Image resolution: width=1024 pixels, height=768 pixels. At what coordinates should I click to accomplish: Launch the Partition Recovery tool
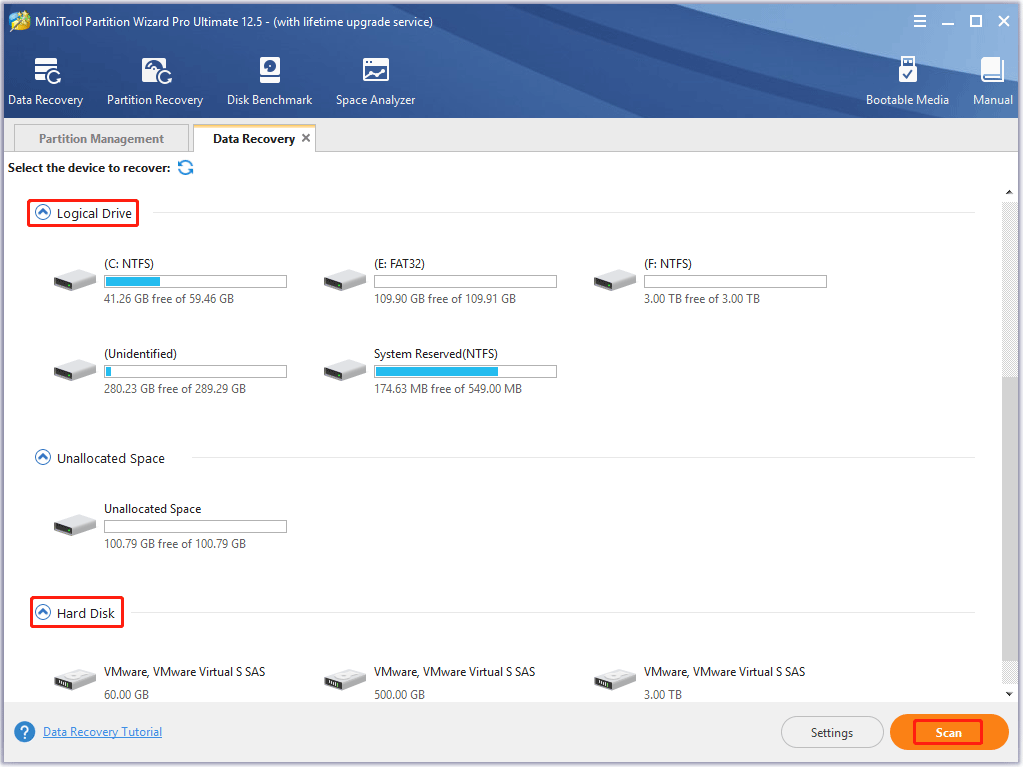click(x=155, y=82)
